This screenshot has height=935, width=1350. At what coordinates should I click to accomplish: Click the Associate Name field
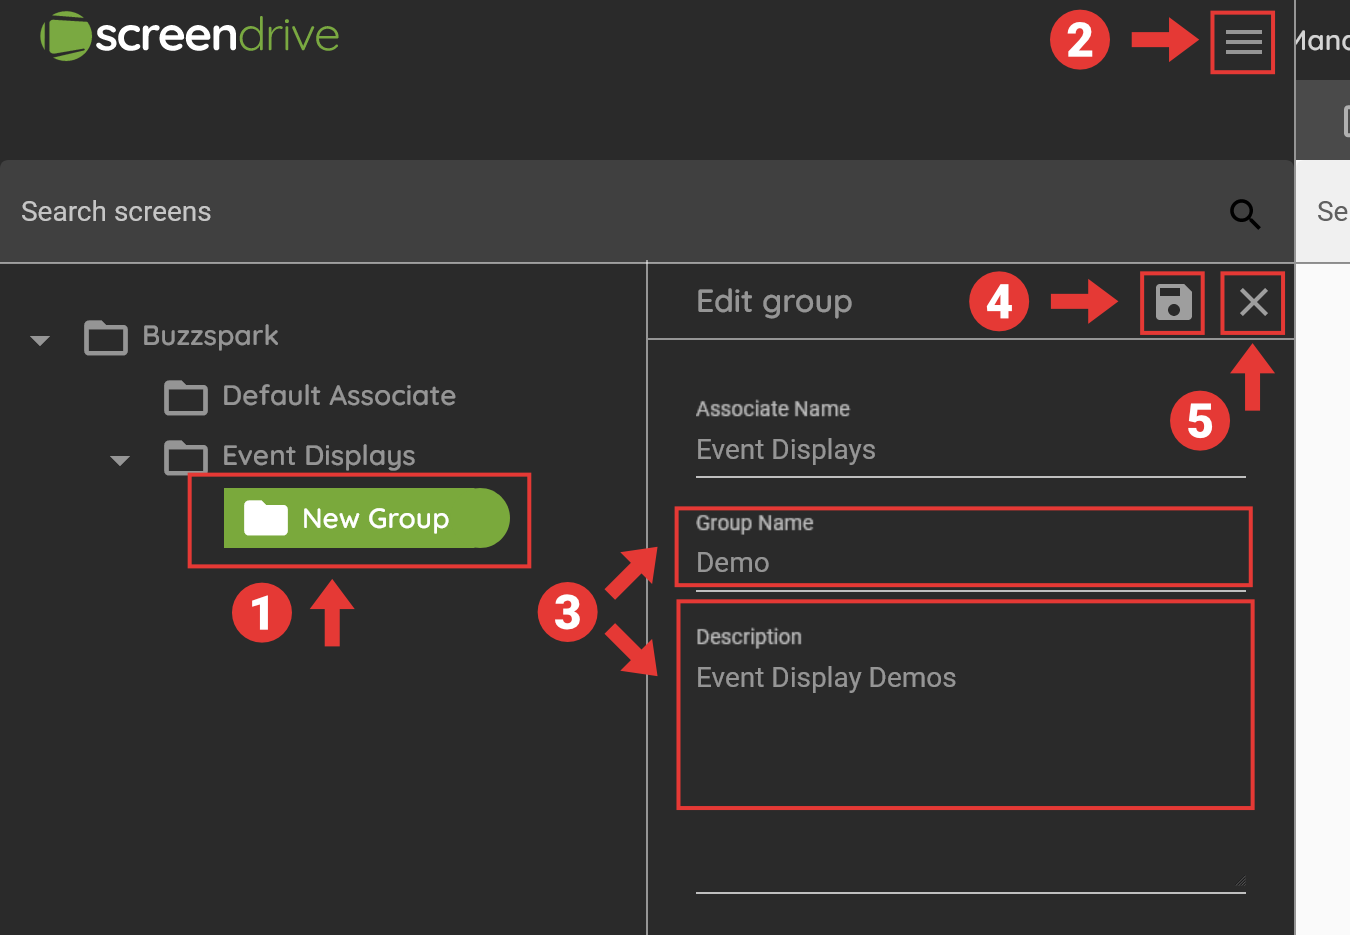tap(970, 450)
